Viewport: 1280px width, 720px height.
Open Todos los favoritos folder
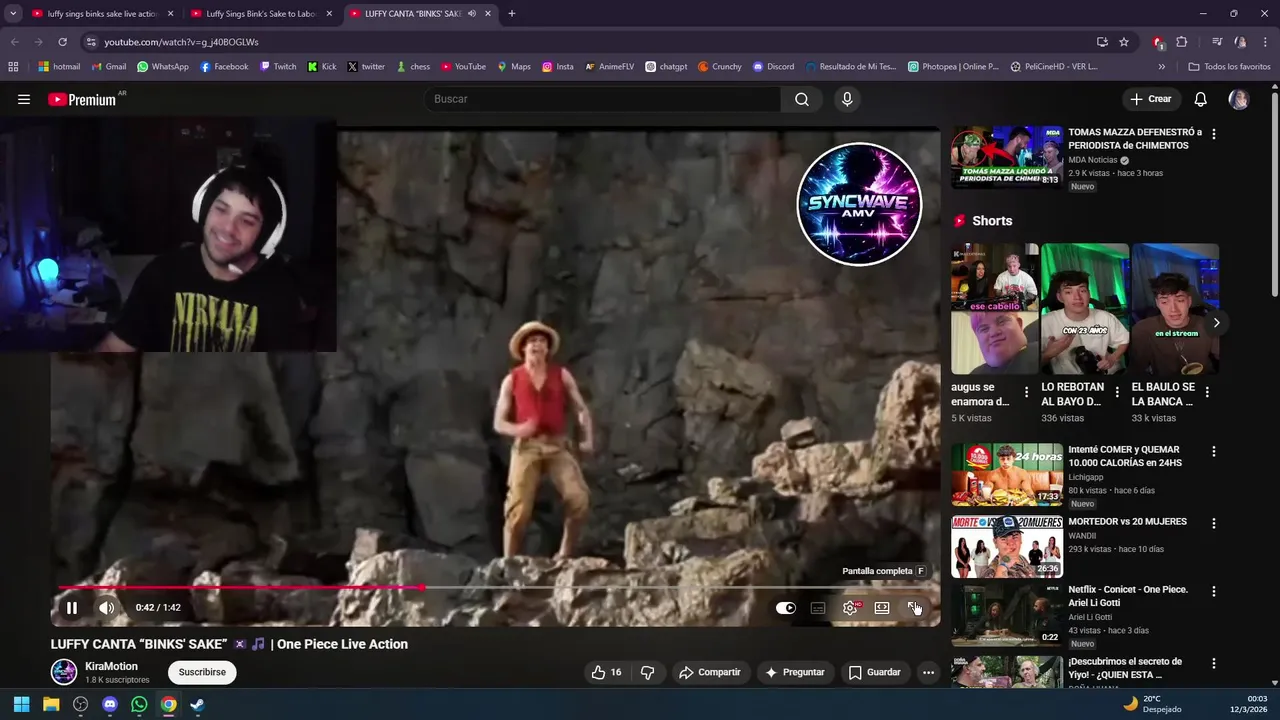coord(1229,67)
